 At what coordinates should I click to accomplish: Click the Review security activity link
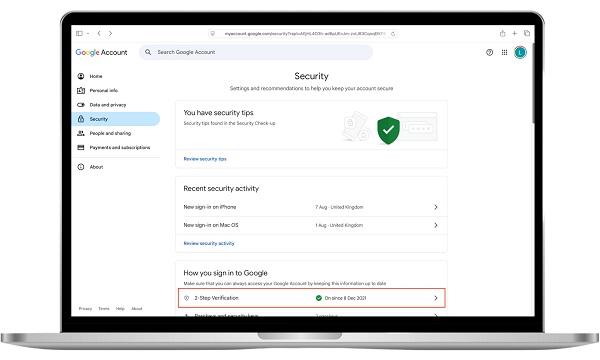tap(209, 243)
